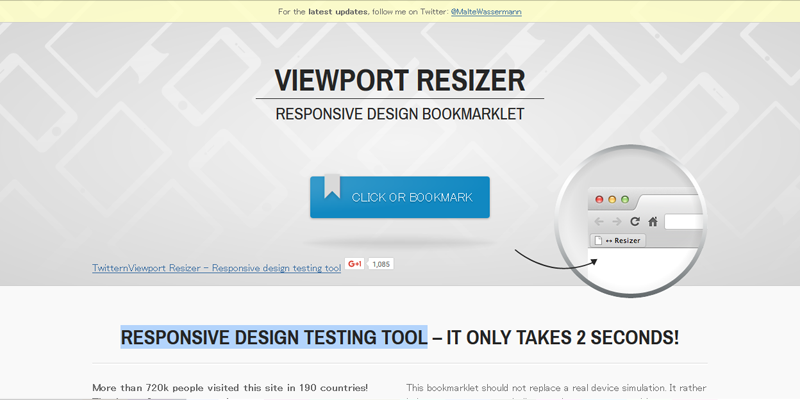
Task: Click the yellow minimize dot in illustrated browser
Action: click(x=612, y=199)
